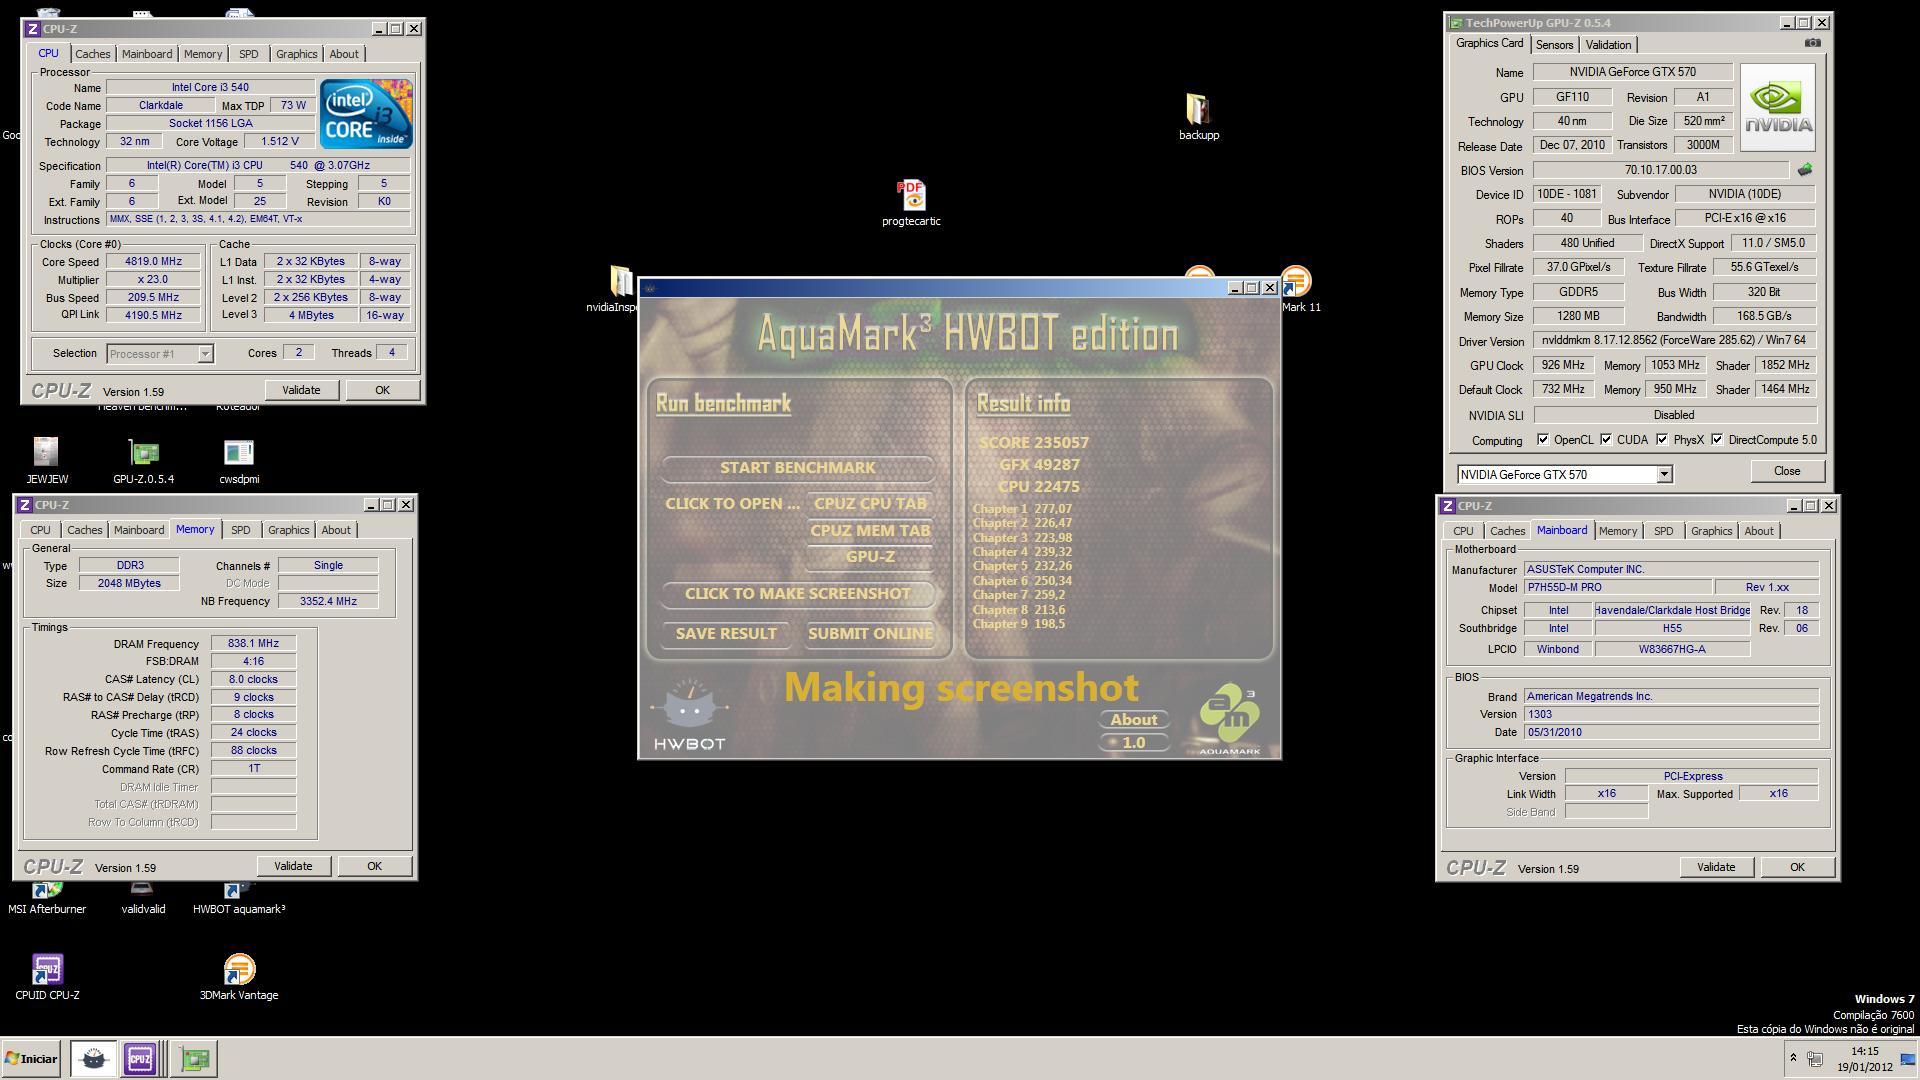Click the mainboard Model P7H55D-M PRO field
Image resolution: width=1920 pixels, height=1080 pixels.
pyautogui.click(x=1617, y=588)
